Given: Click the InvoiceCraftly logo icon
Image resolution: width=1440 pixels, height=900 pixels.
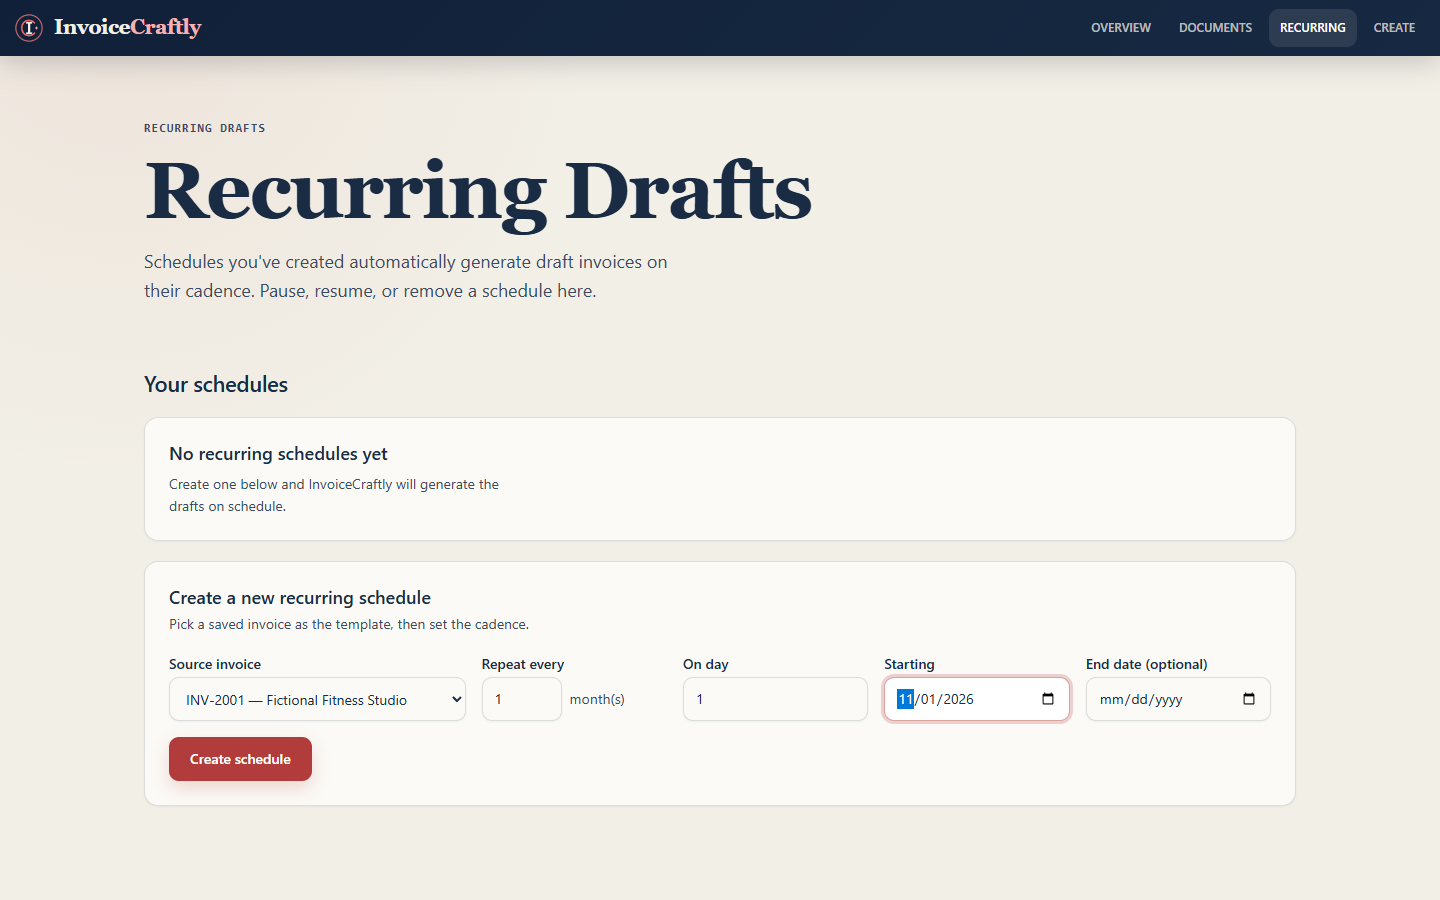Looking at the screenshot, I should 29,28.
